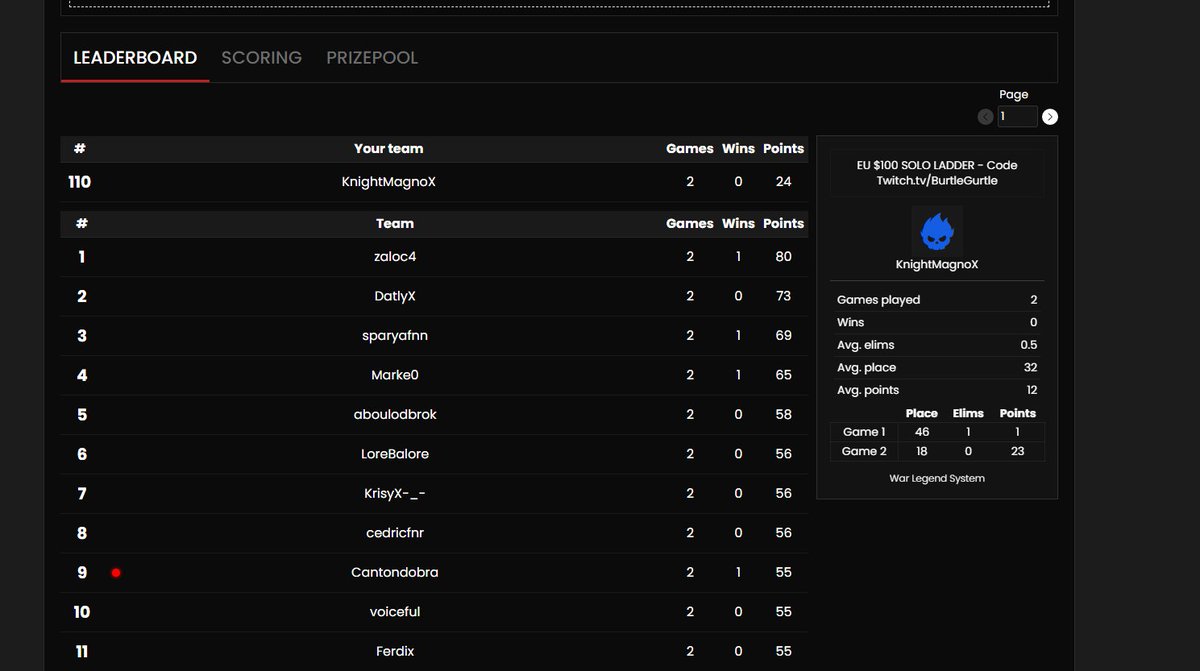
Task: Click the Wins column header
Action: click(x=738, y=223)
